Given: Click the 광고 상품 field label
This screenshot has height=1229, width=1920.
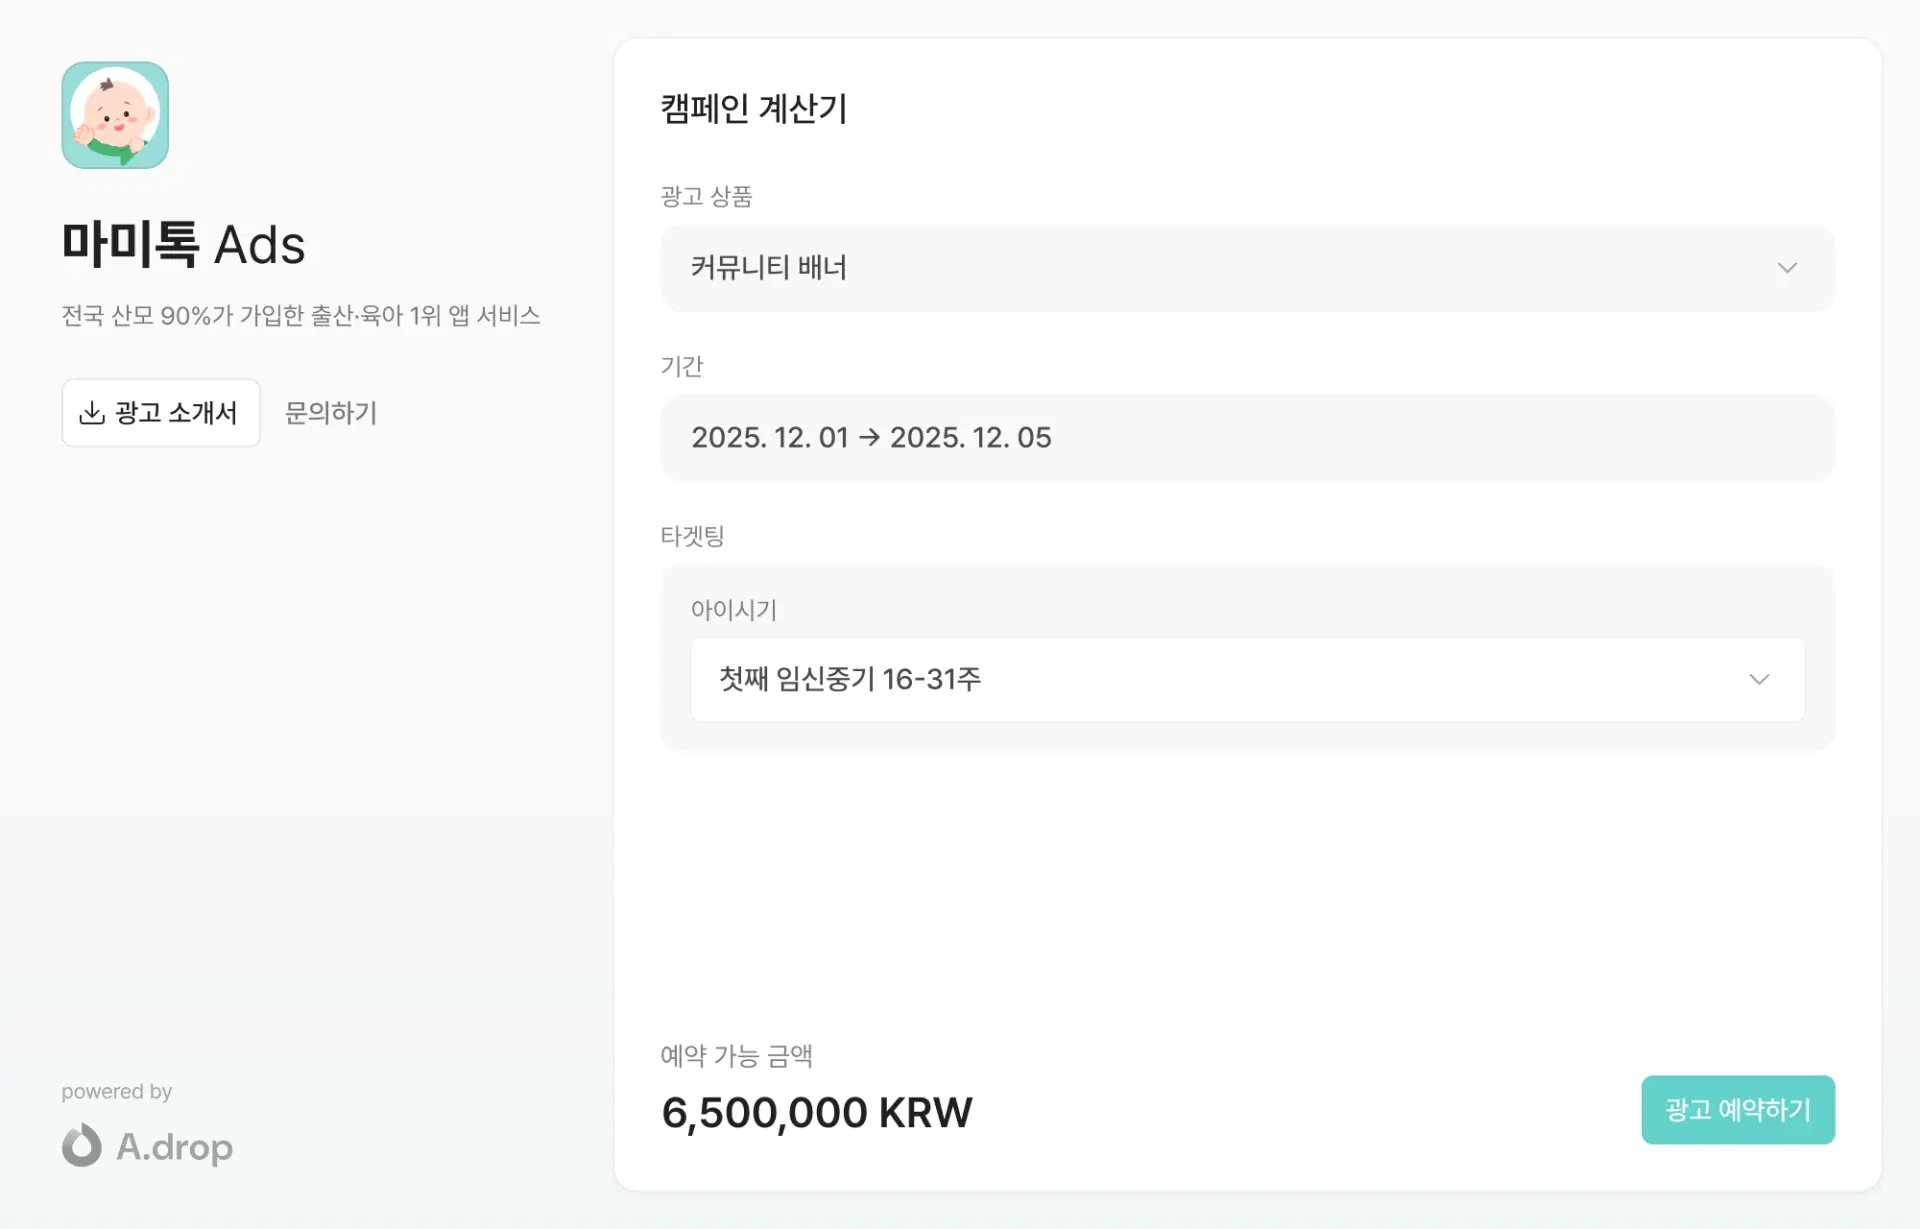Looking at the screenshot, I should [x=706, y=197].
